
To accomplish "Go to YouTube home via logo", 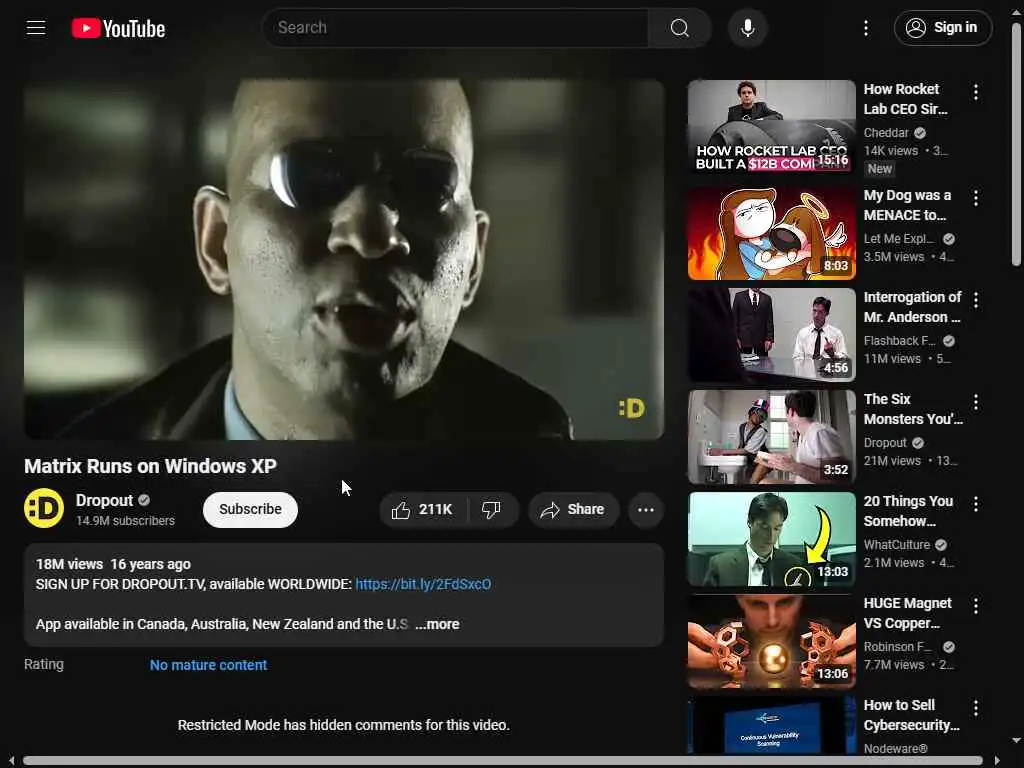I will [x=118, y=28].
